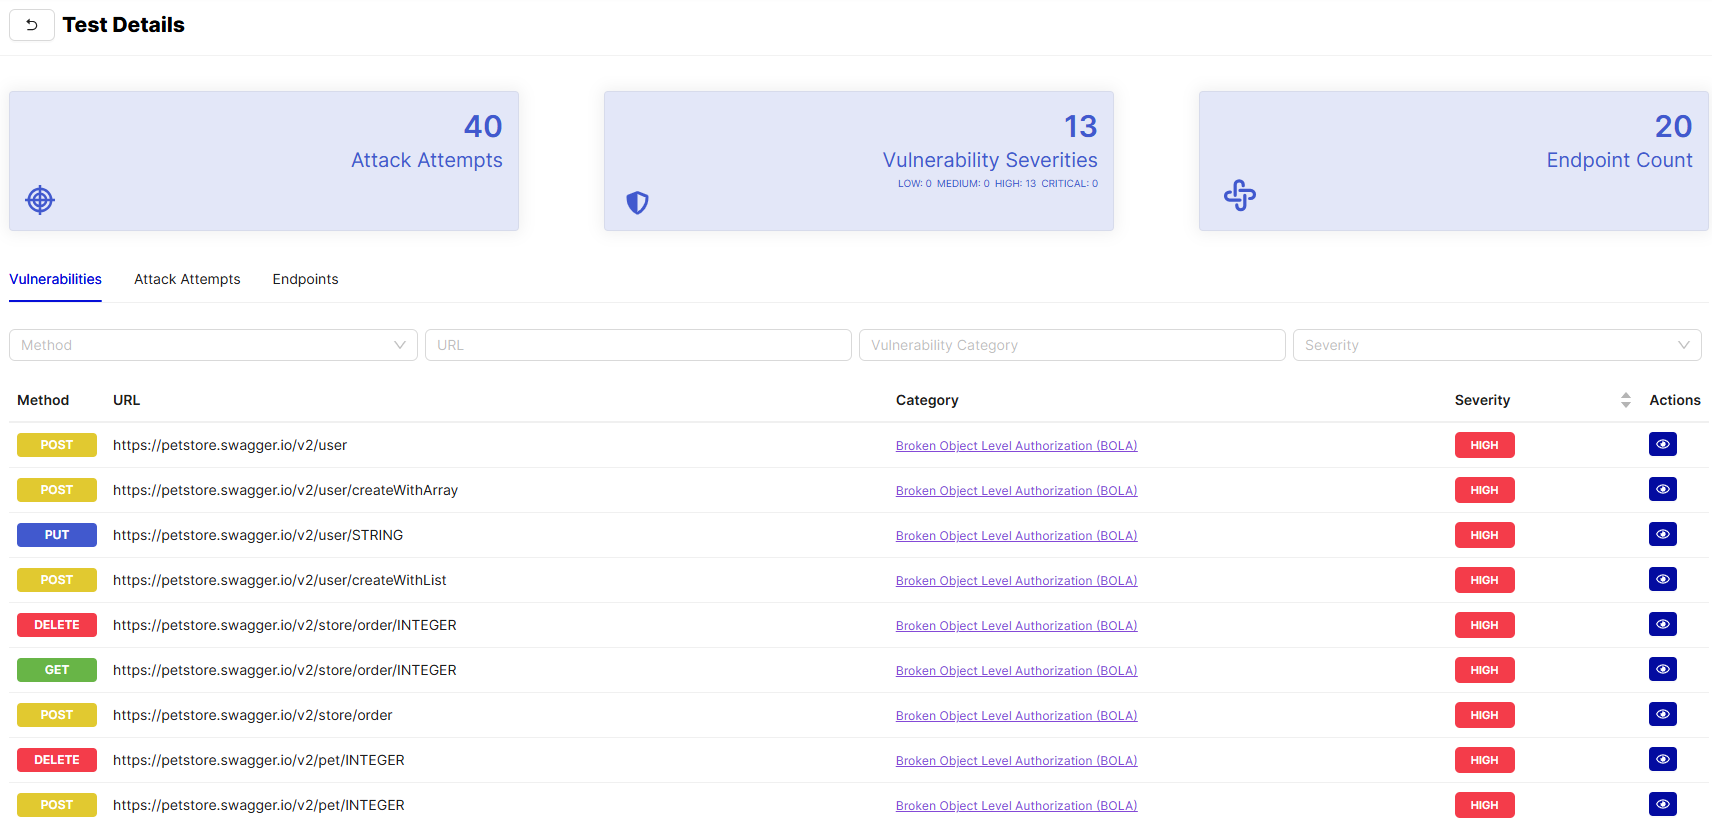Expand the Severity filter dropdown
Screen dimensions: 1712x821
point(1496,345)
